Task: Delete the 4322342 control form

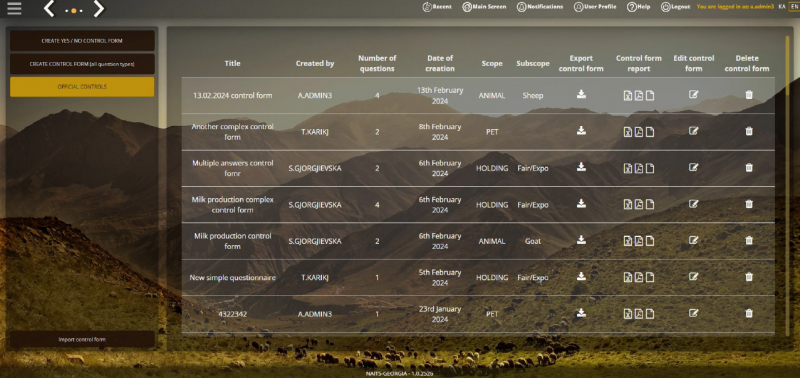Action: tap(749, 313)
